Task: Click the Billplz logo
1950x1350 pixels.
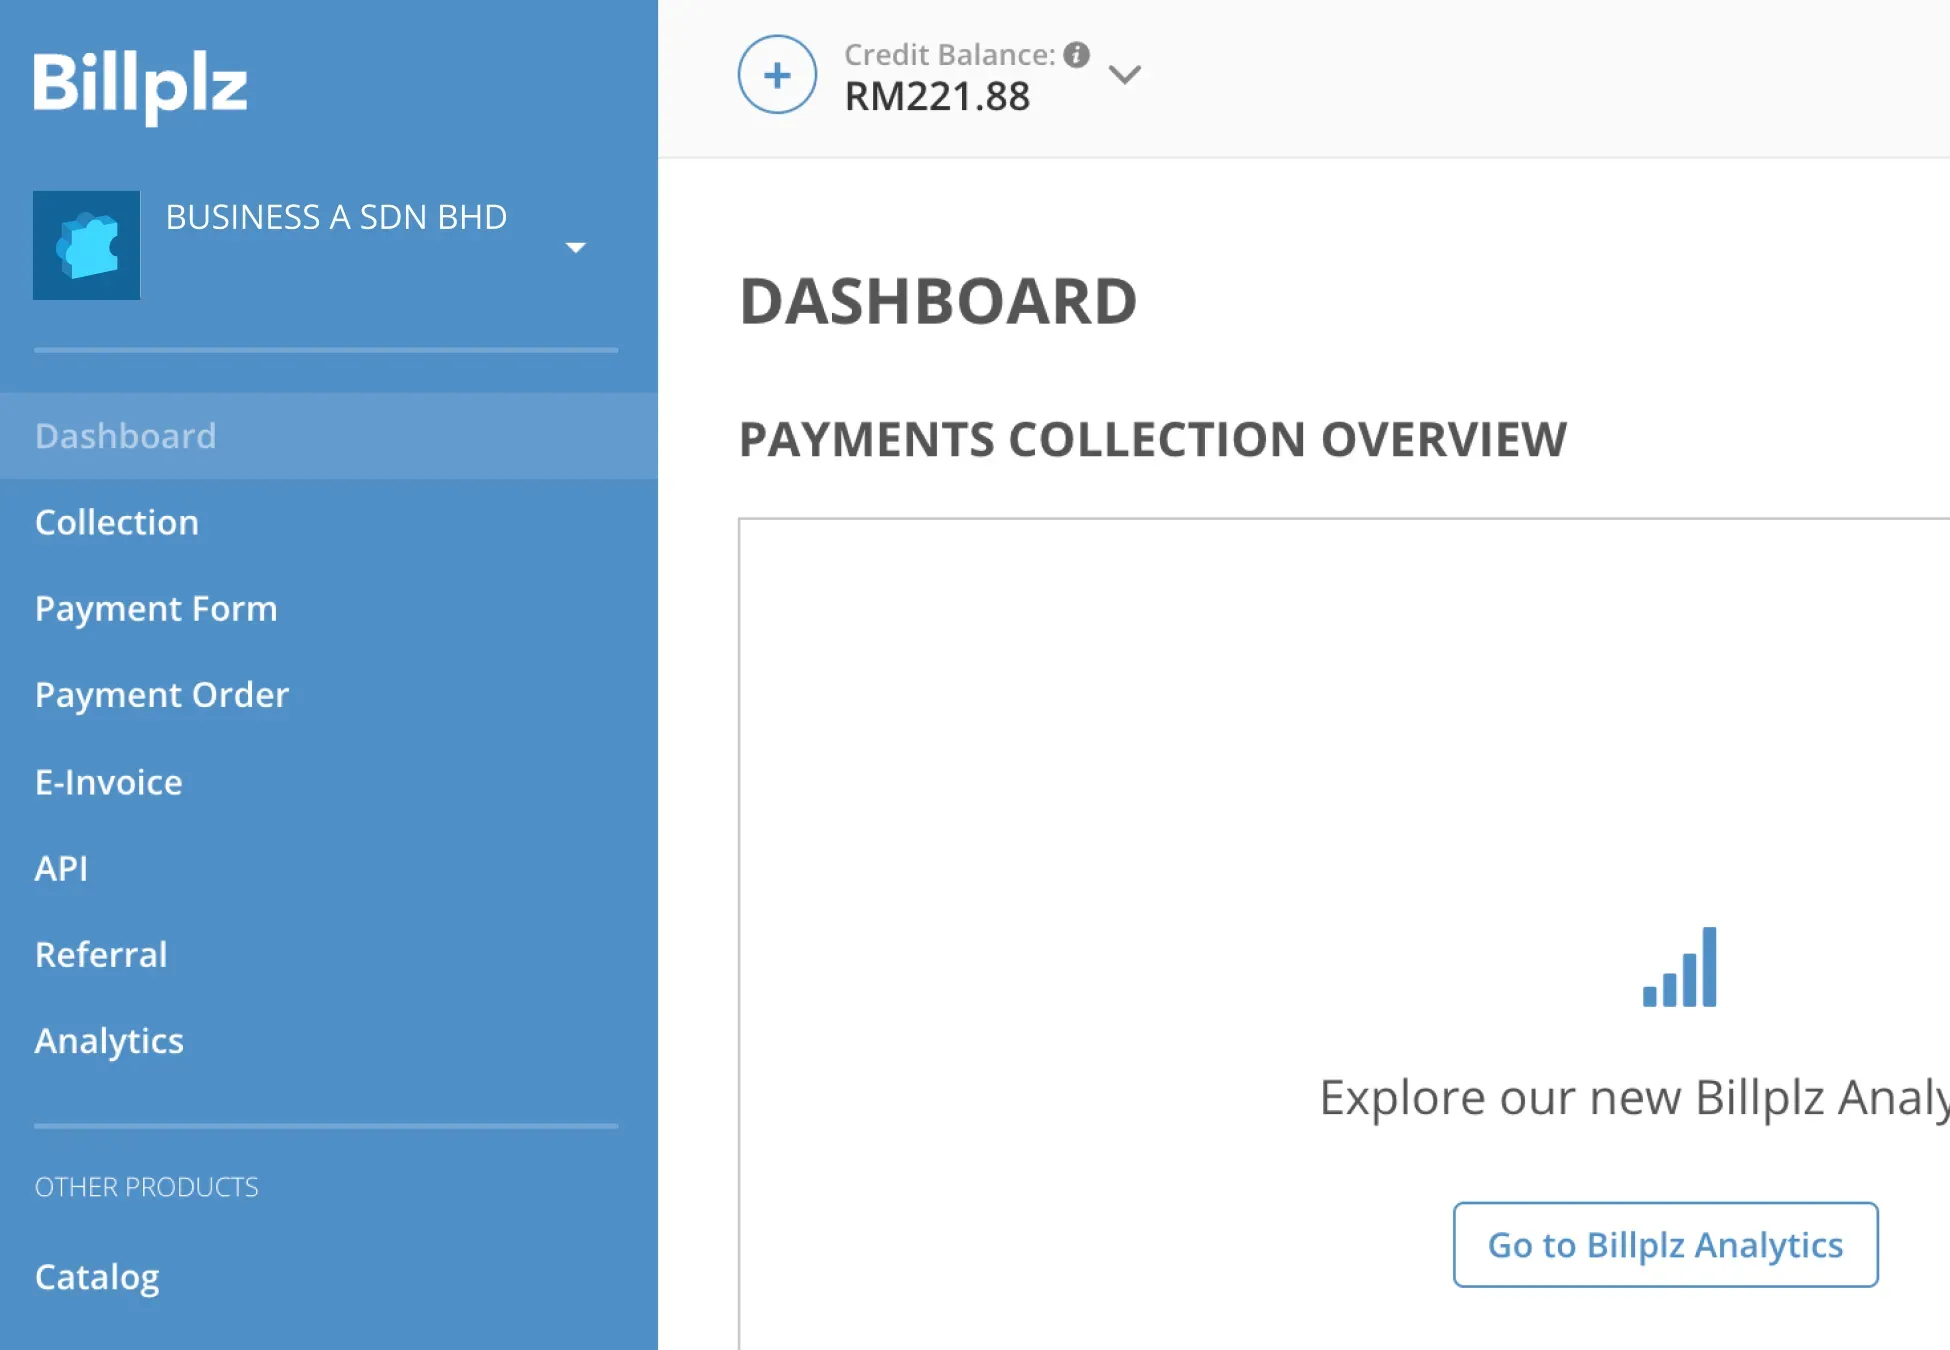Action: tap(140, 87)
